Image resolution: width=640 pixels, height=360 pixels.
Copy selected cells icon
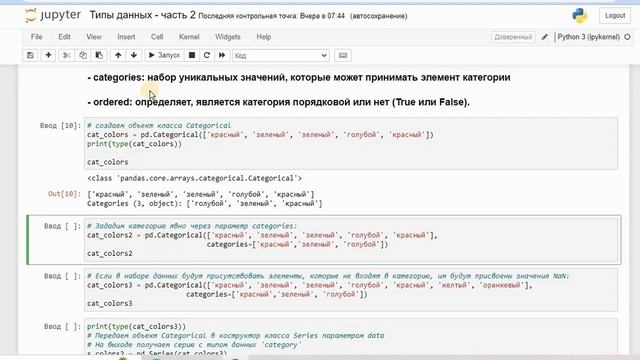point(83,55)
